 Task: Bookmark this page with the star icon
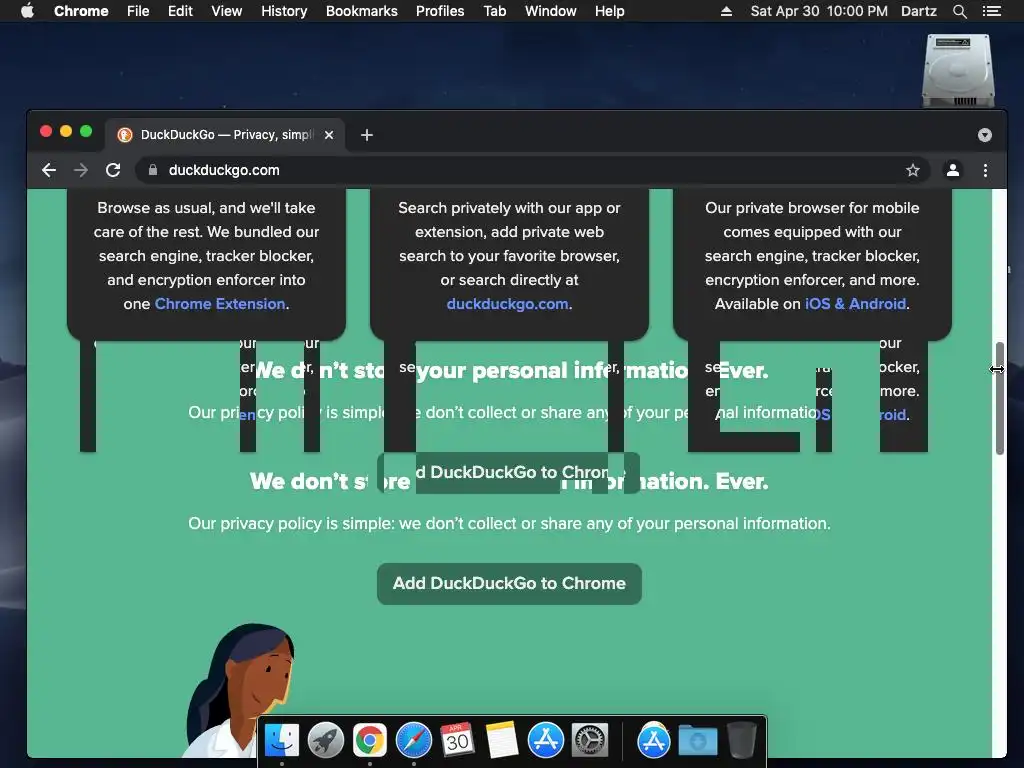[912, 170]
